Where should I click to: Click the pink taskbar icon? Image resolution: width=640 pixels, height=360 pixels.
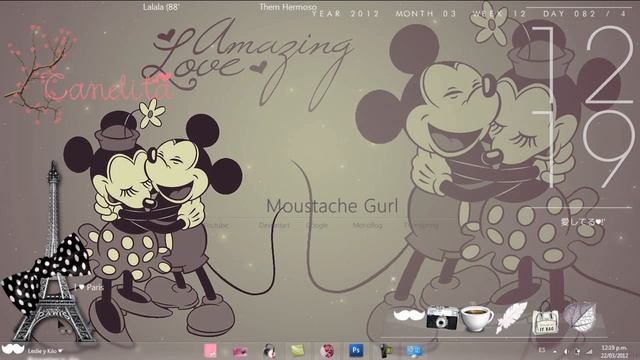(210, 351)
